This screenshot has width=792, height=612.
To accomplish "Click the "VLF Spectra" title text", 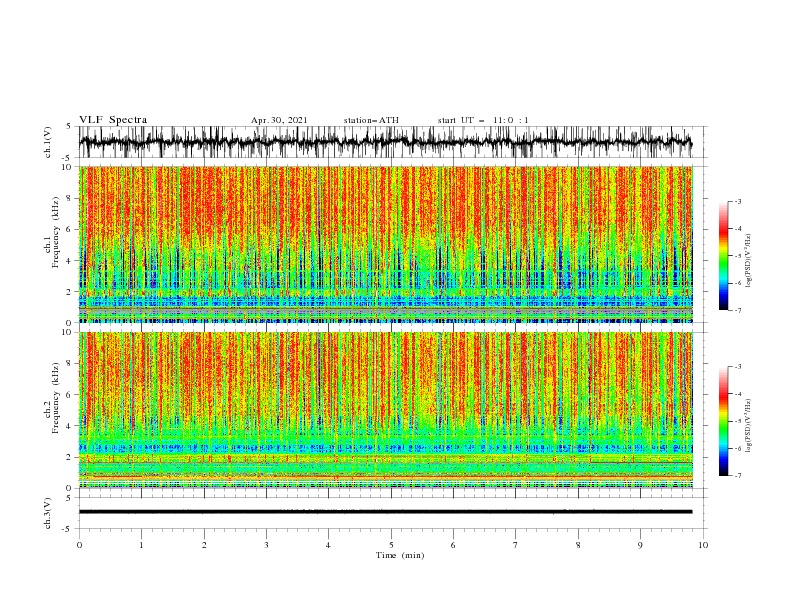I will (113, 120).
